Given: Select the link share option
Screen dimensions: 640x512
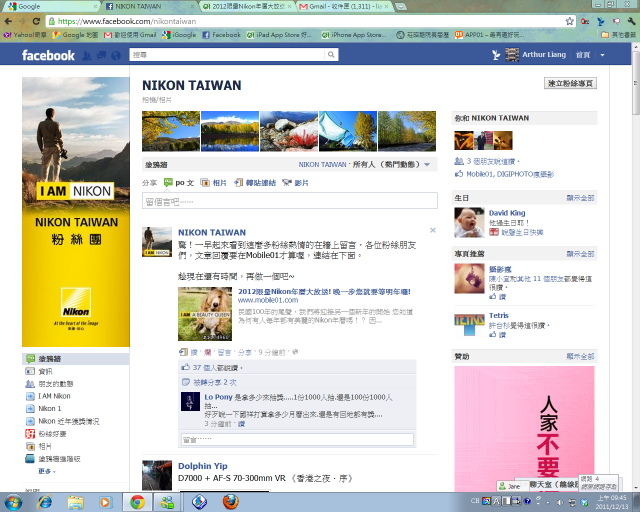Looking at the screenshot, I should 255,183.
